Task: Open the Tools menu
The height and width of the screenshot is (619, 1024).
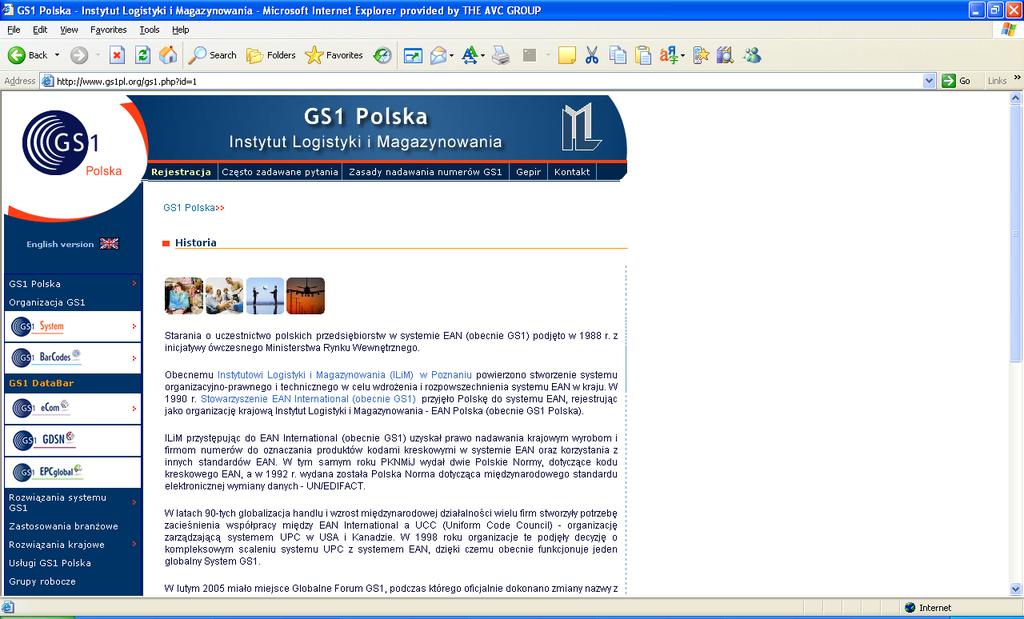Action: [x=149, y=29]
